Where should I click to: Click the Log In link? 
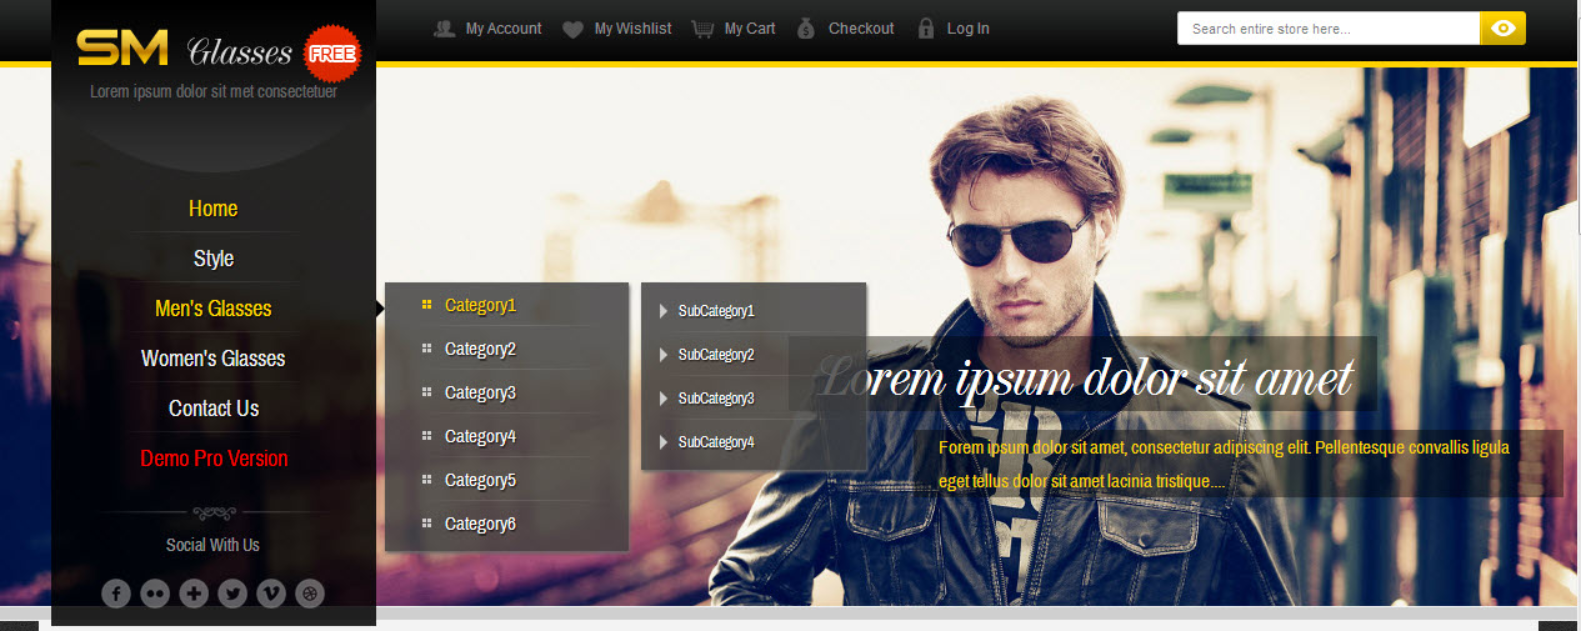point(967,29)
